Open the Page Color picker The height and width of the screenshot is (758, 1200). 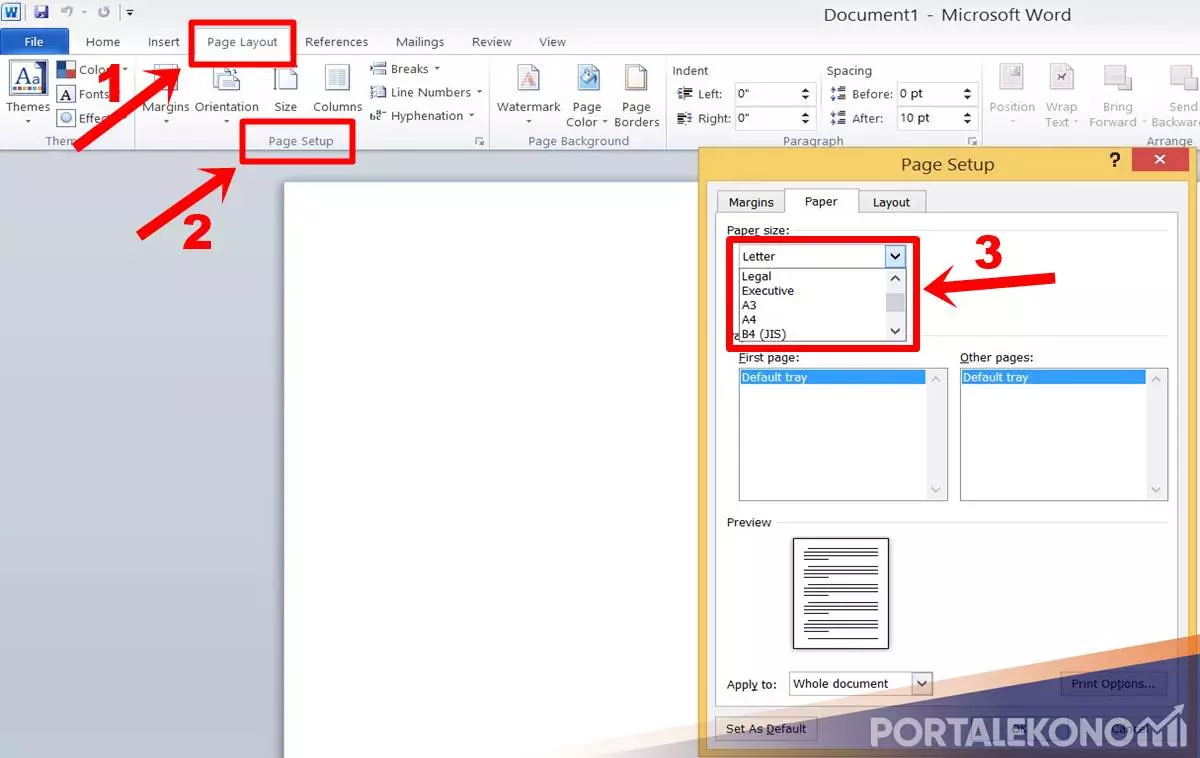(587, 94)
